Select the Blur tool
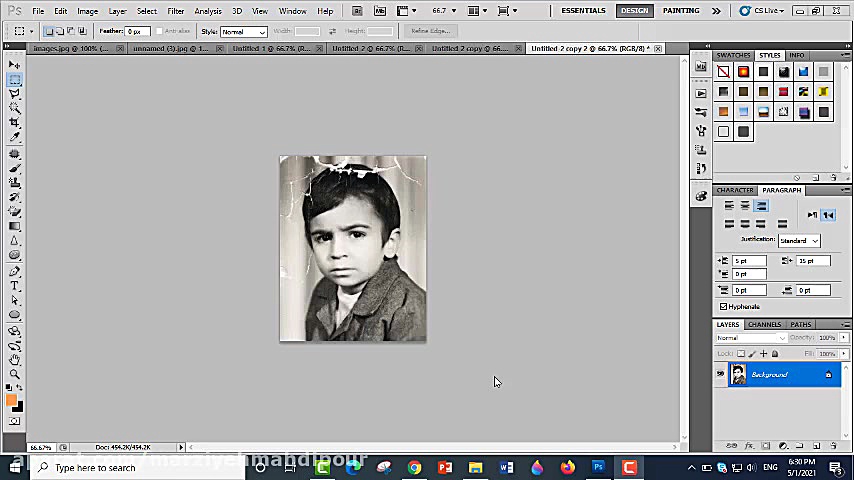This screenshot has width=854, height=480. coord(15,240)
